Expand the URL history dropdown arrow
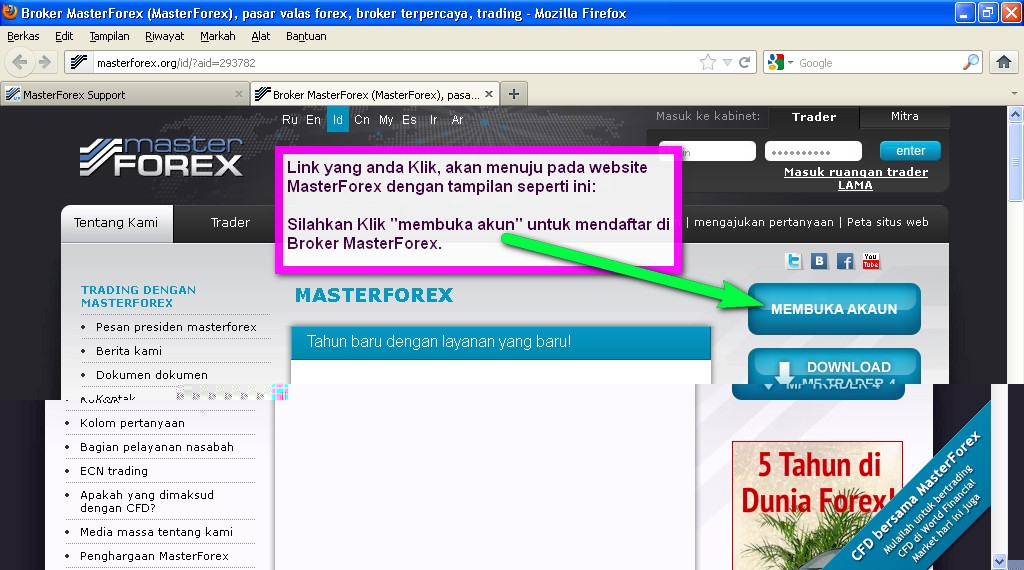This screenshot has height=570, width=1024. click(728, 63)
